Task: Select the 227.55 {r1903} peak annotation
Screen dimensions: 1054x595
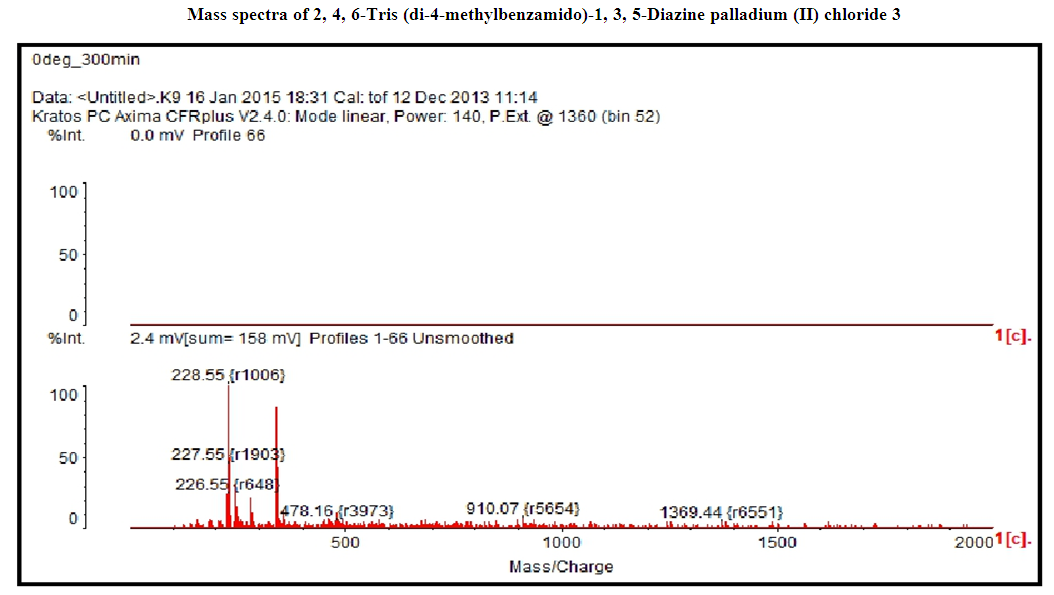Action: 229,454
